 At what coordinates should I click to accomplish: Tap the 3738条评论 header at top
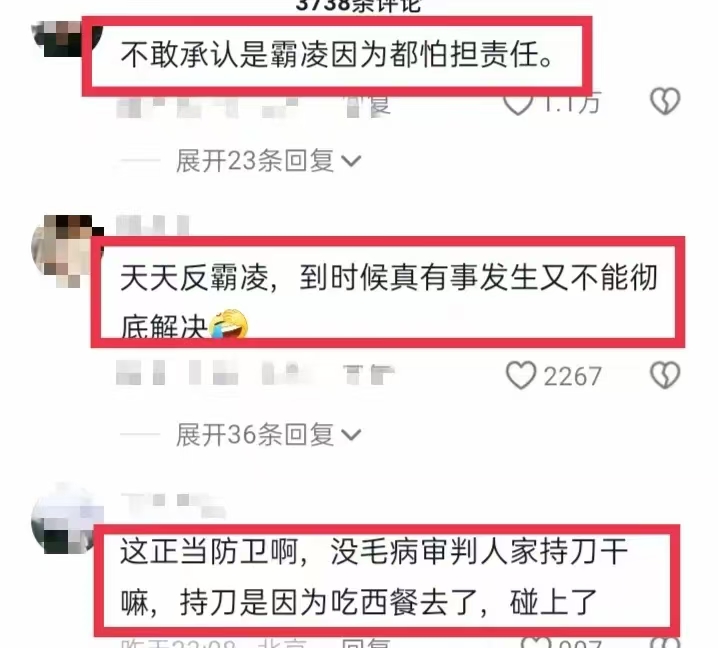click(358, 5)
